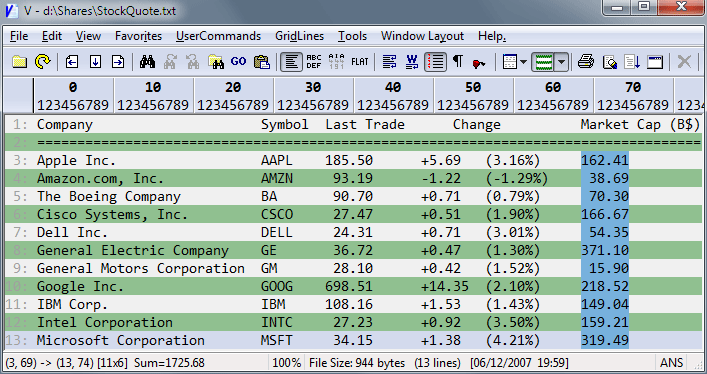Image resolution: width=707 pixels, height=374 pixels.
Task: Open Find with the black binoculars icon
Action: point(147,62)
